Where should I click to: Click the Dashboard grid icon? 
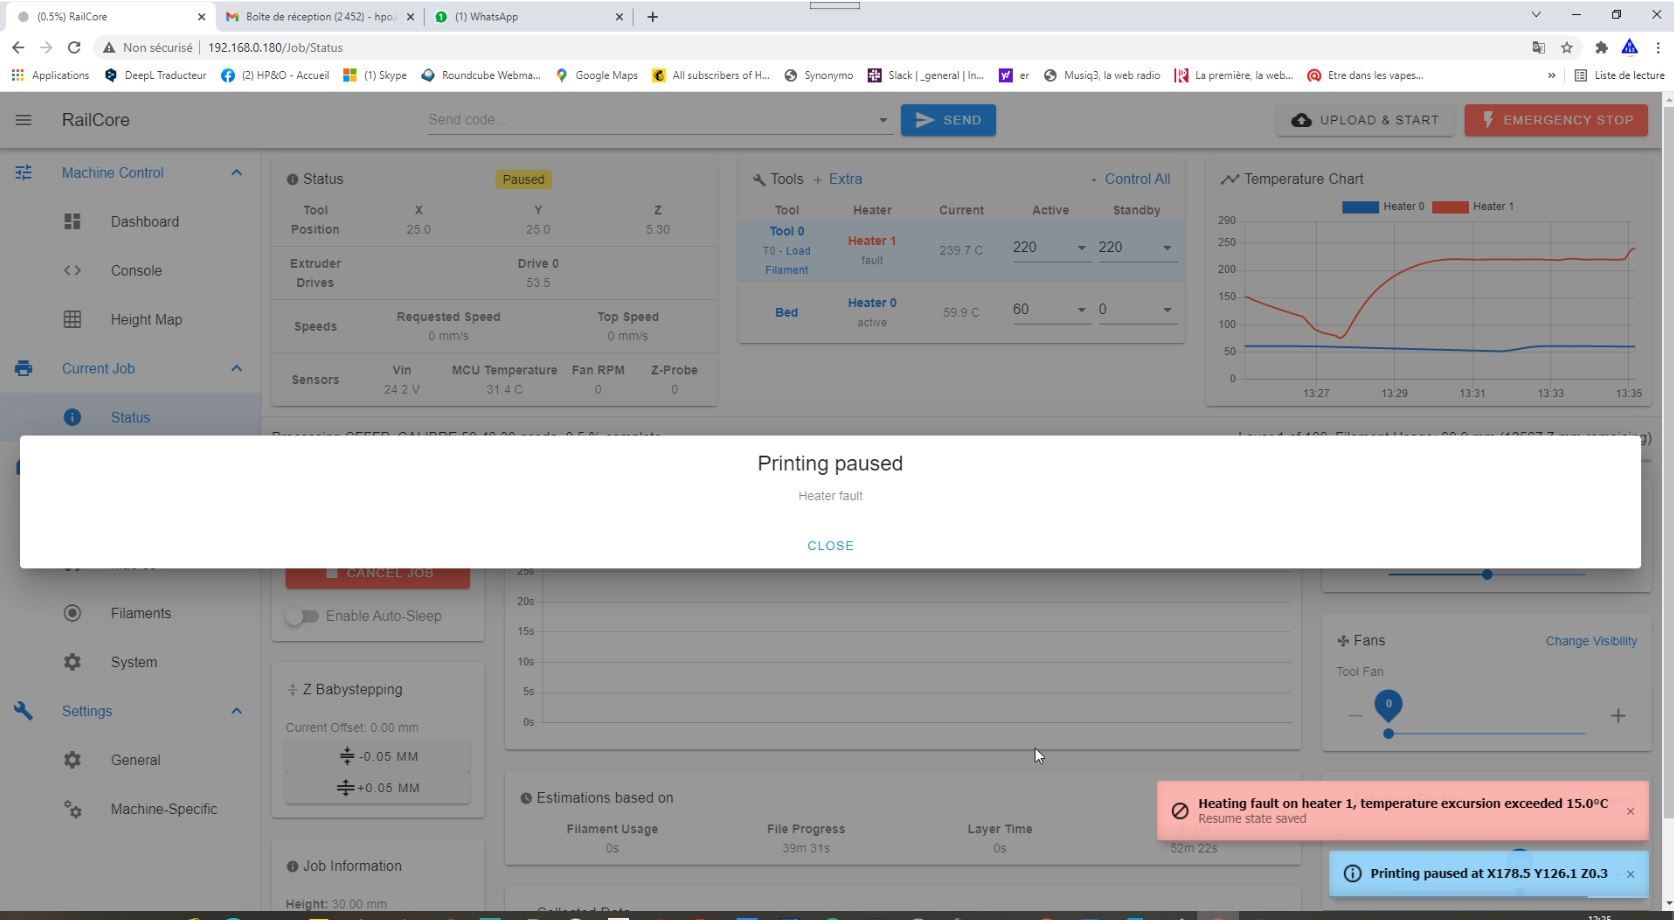coord(72,222)
